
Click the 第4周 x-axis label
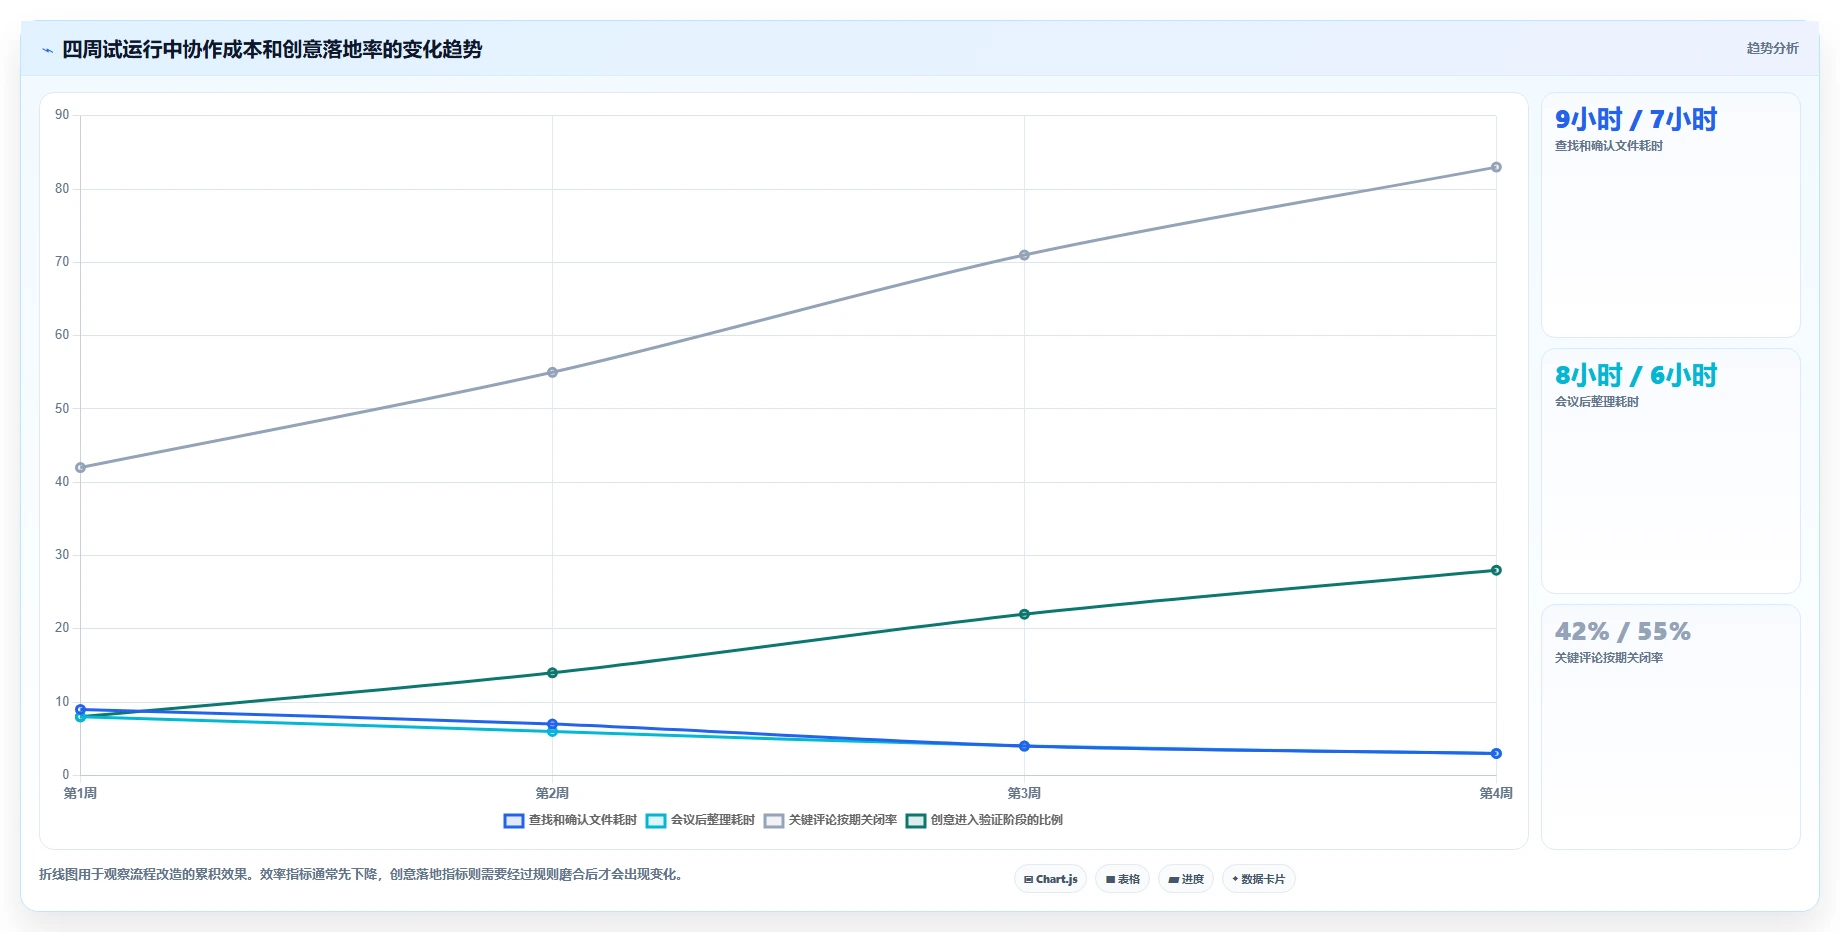(x=1496, y=793)
